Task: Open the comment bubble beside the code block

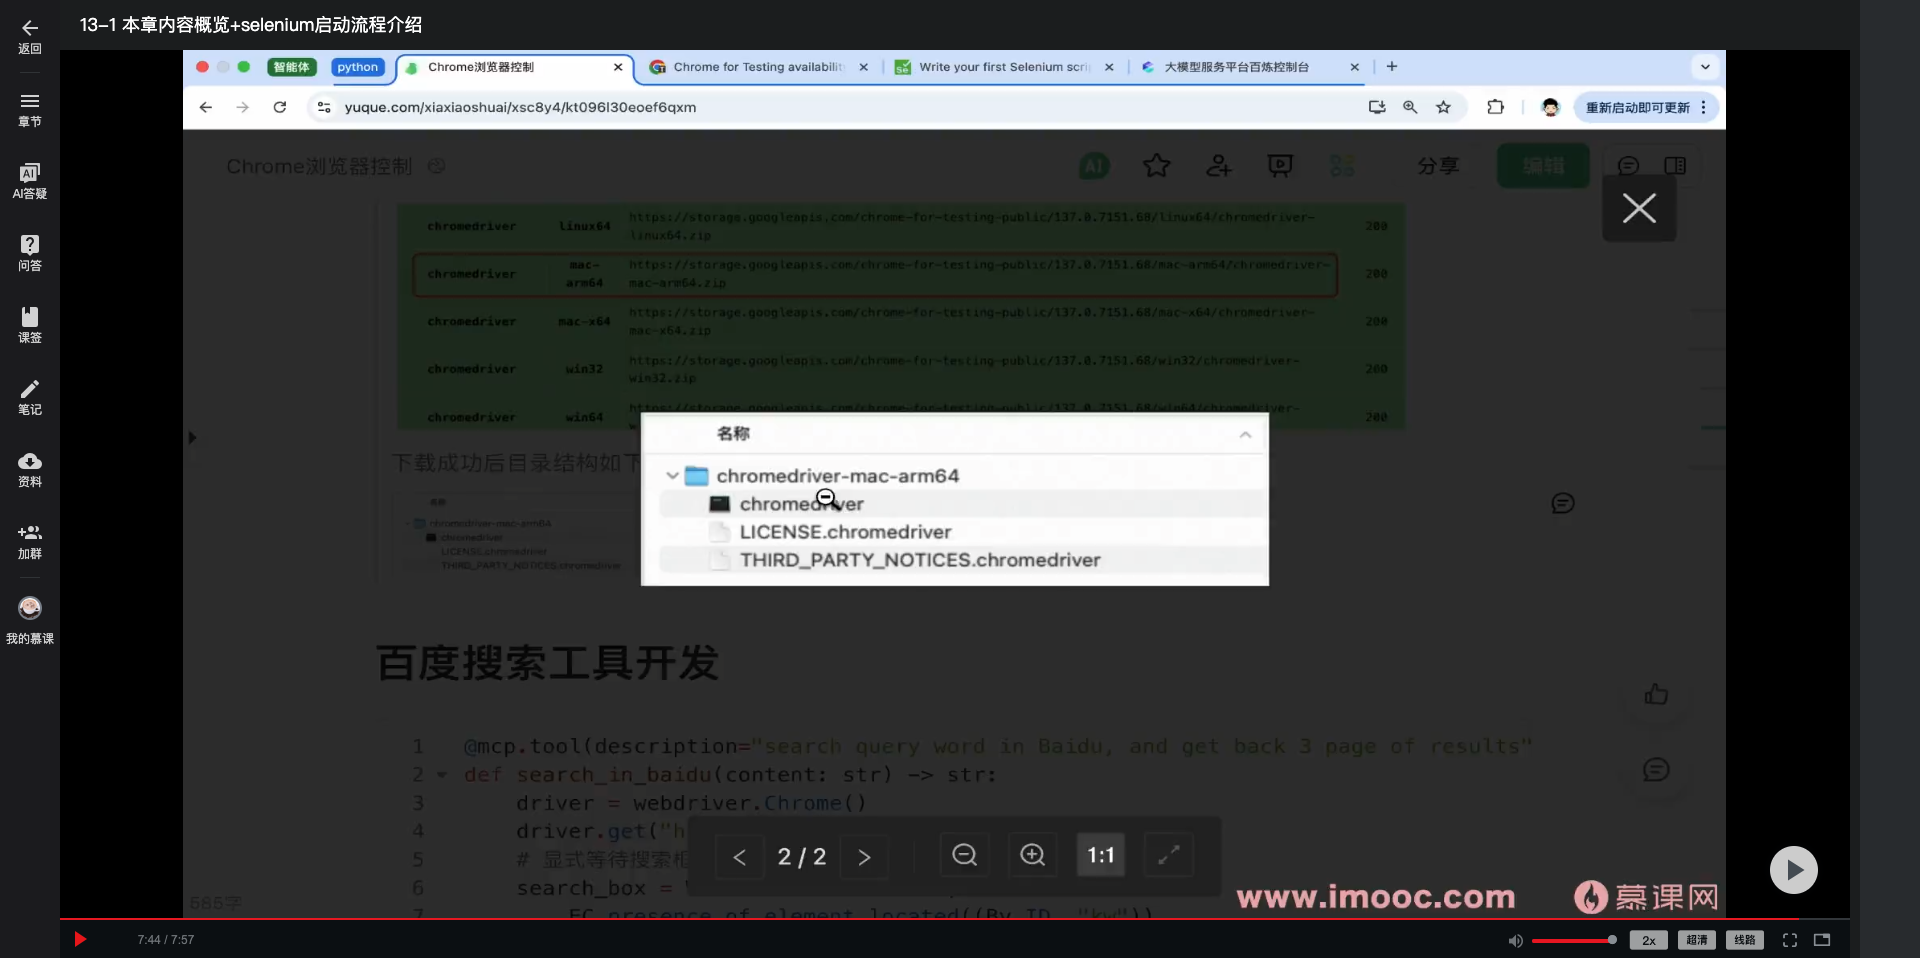Action: (x=1656, y=770)
